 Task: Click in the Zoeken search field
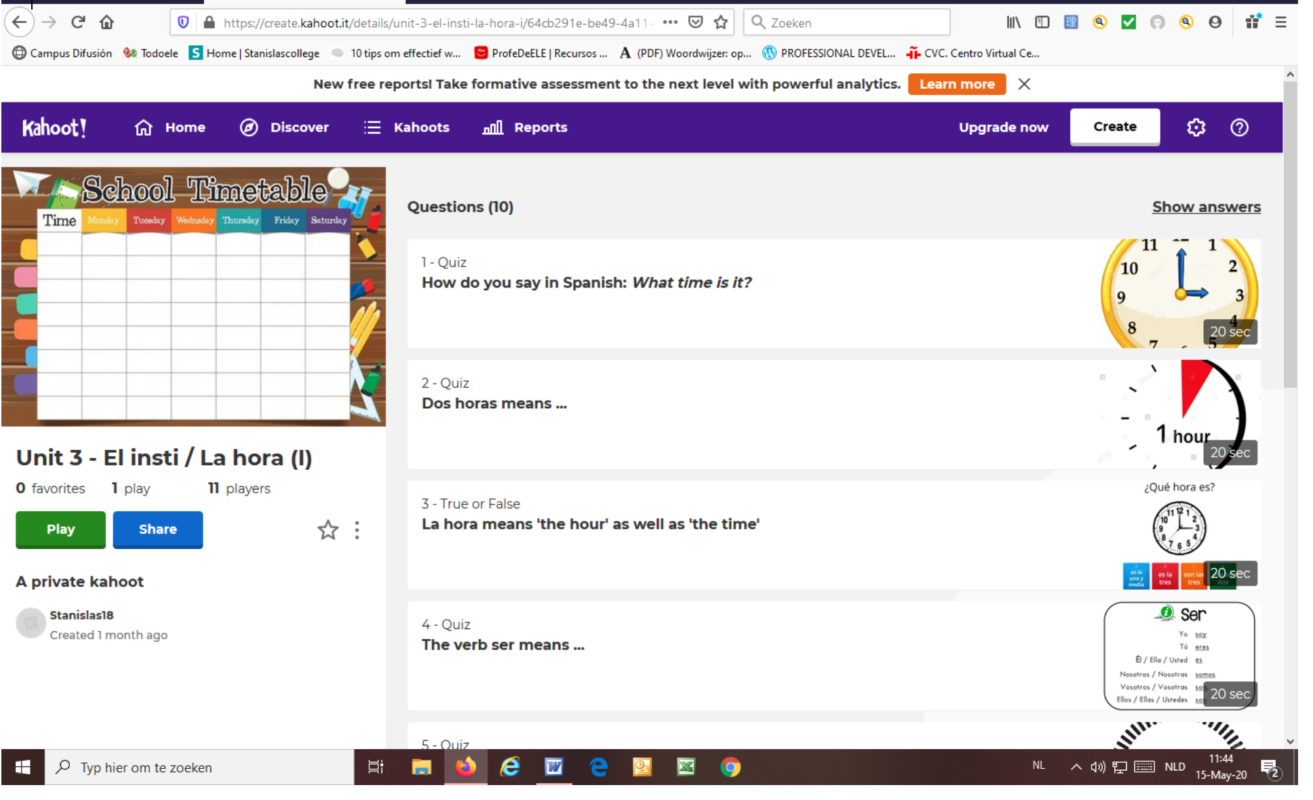pyautogui.click(x=847, y=22)
